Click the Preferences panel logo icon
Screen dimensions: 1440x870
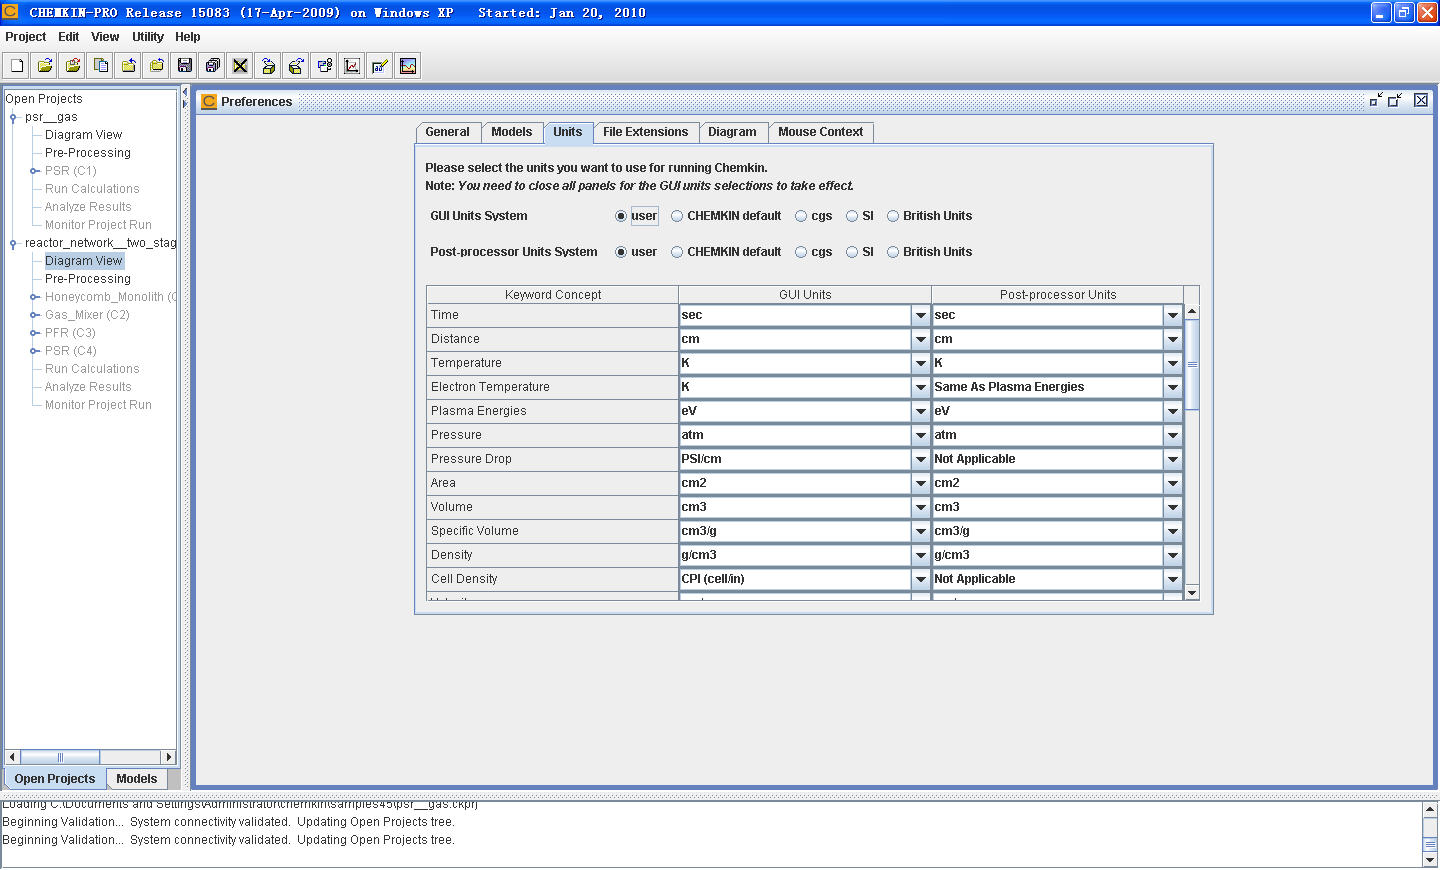tap(209, 101)
